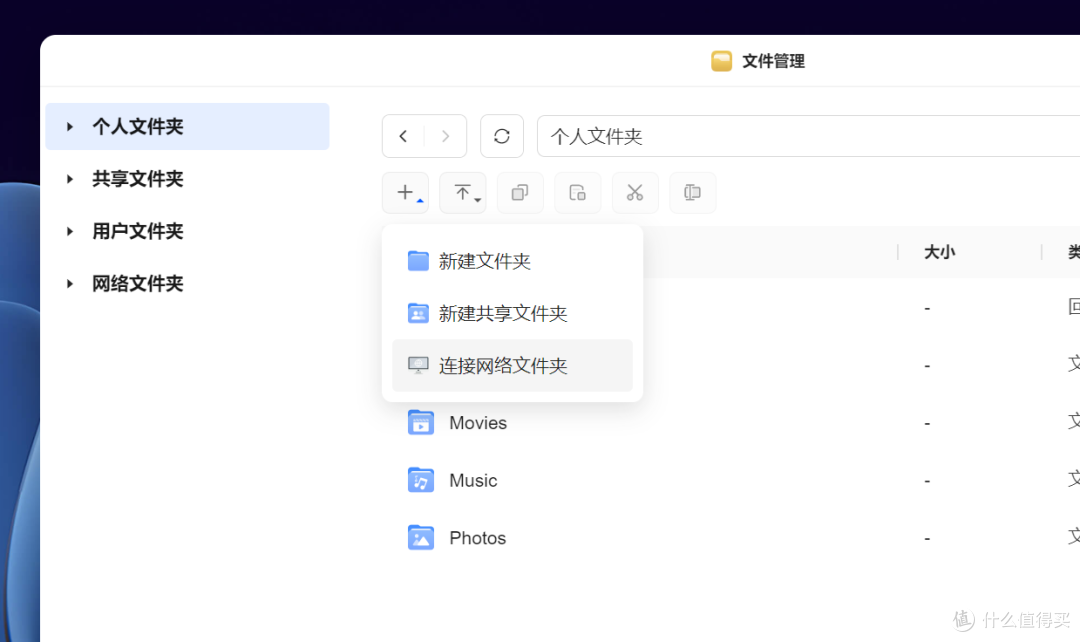Expand the 网络文件夹 tree arrow
The image size is (1080, 642).
tap(70, 284)
